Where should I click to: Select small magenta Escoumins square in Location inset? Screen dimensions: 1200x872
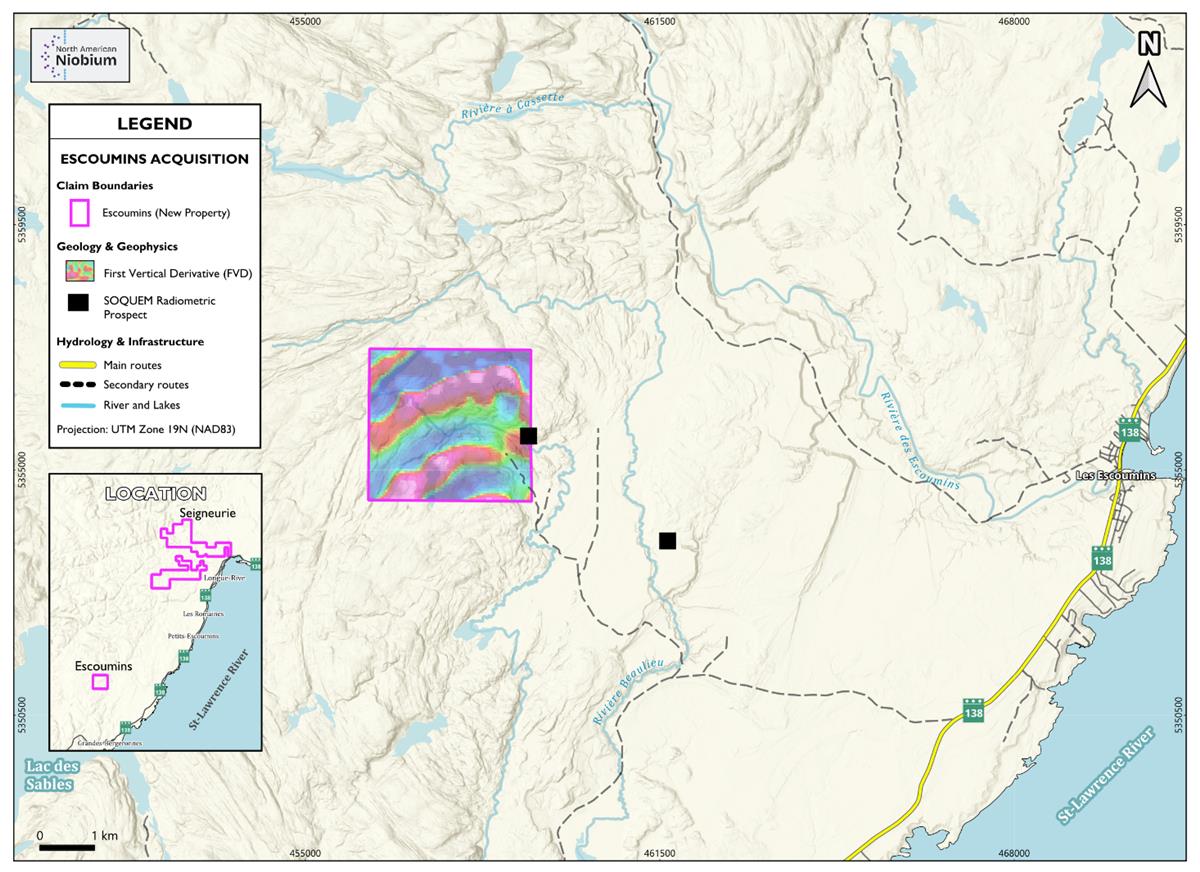pos(100,682)
